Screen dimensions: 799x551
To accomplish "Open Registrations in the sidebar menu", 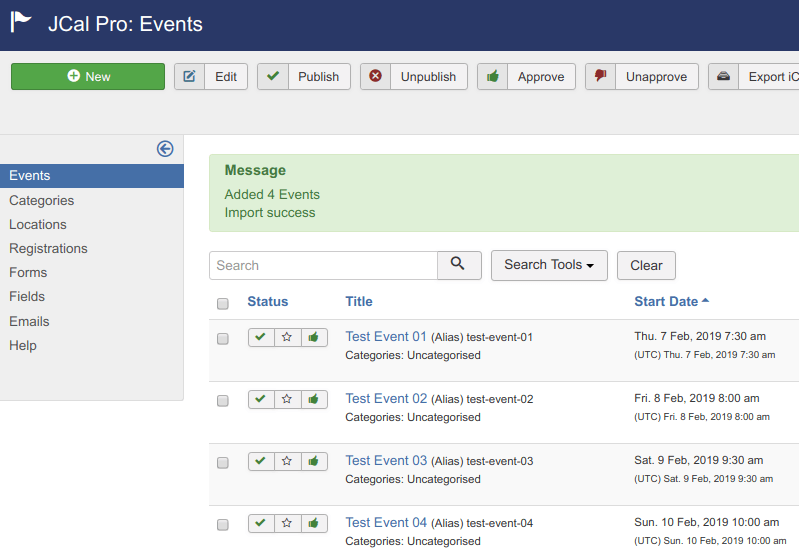I will point(48,248).
